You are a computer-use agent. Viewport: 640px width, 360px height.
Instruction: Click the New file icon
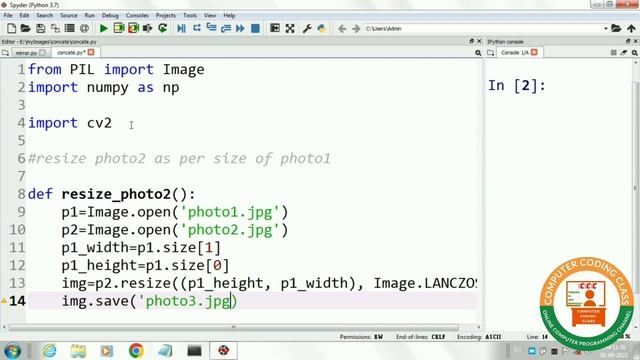[11, 28]
